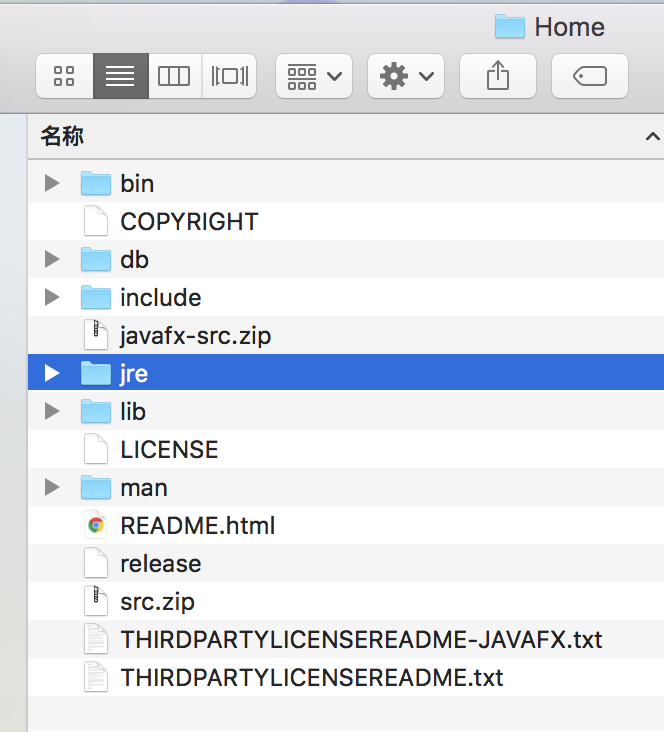Click the man folder icon
This screenshot has width=664, height=732.
[96, 487]
